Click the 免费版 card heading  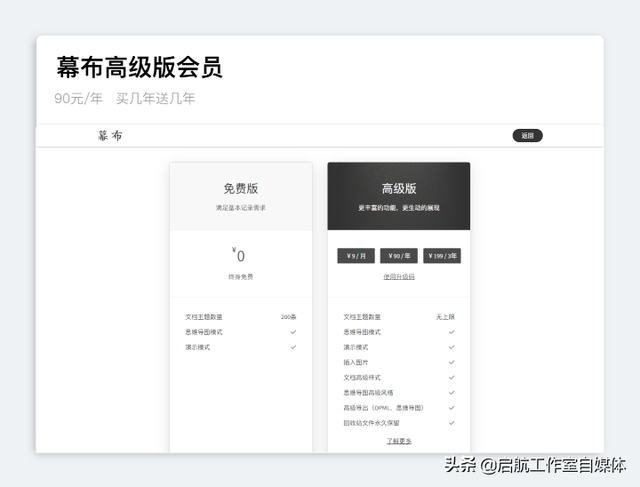click(x=240, y=188)
